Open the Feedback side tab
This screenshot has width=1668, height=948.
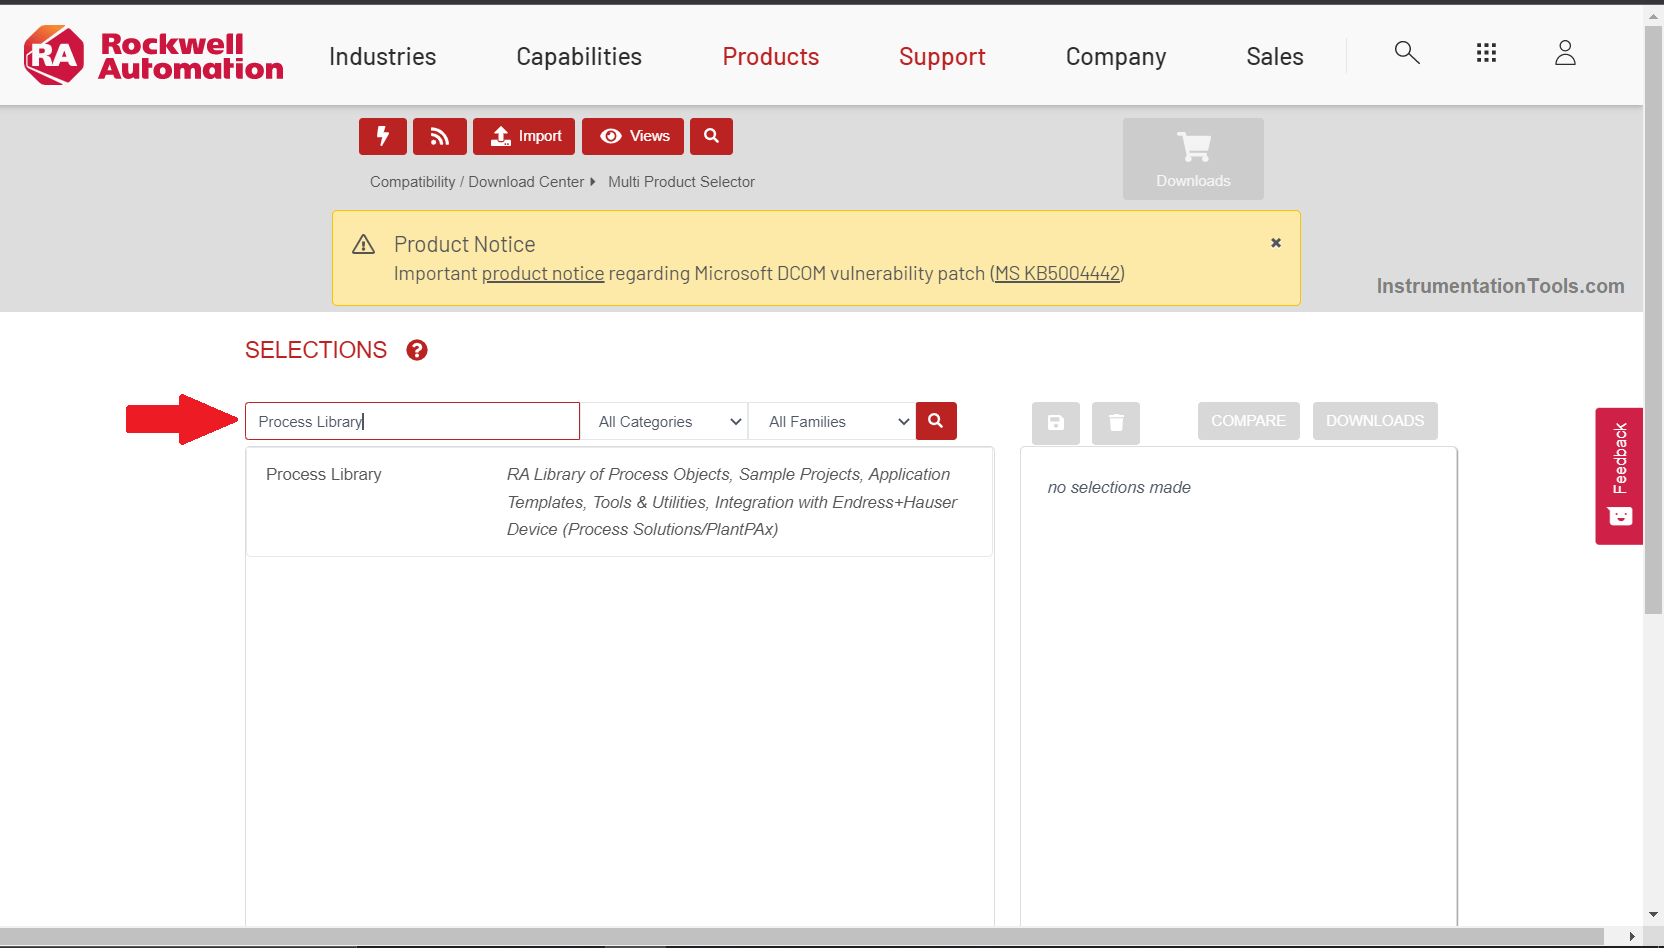click(x=1619, y=476)
